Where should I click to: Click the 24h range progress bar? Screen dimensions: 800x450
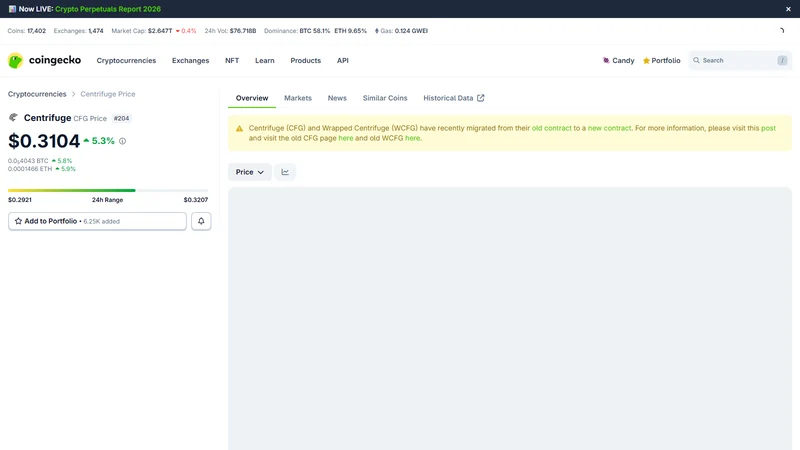[108, 190]
